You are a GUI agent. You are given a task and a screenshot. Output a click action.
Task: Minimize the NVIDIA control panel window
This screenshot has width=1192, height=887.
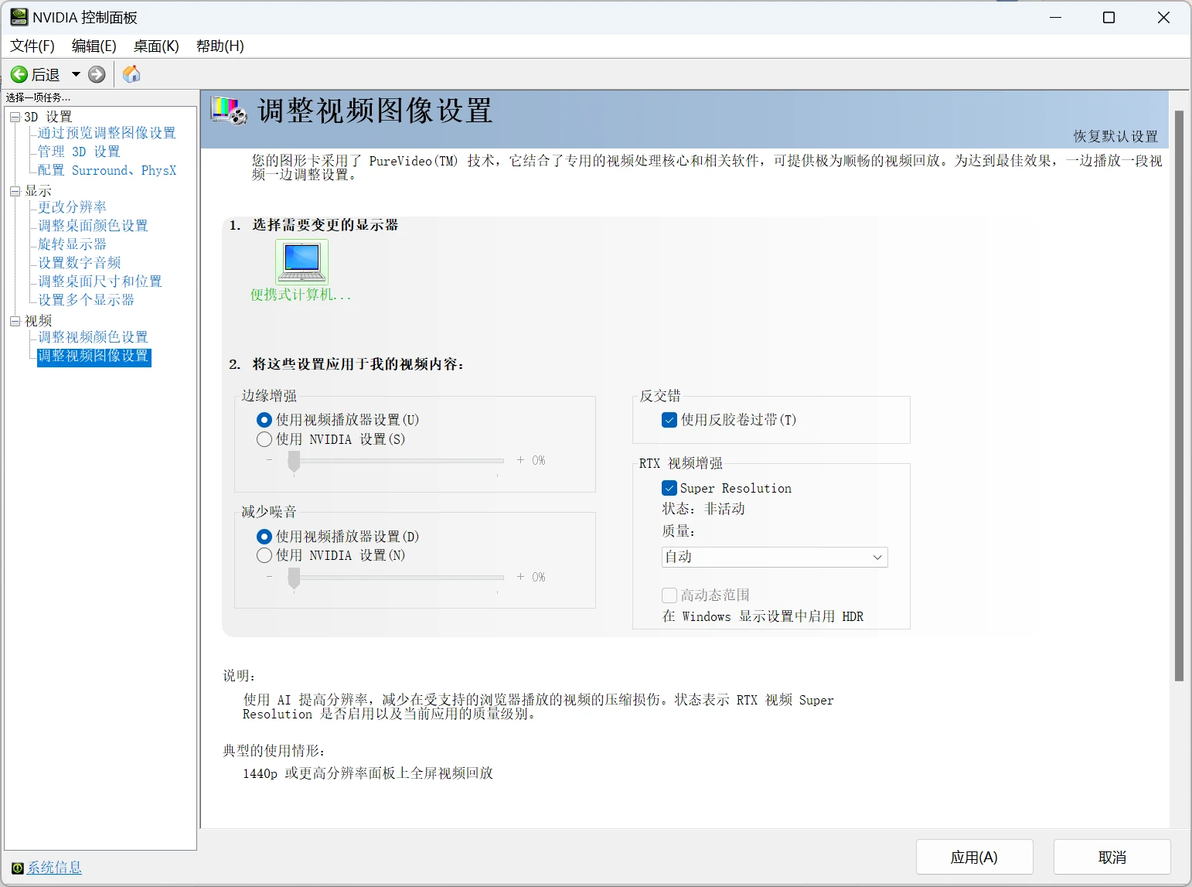click(x=1055, y=17)
